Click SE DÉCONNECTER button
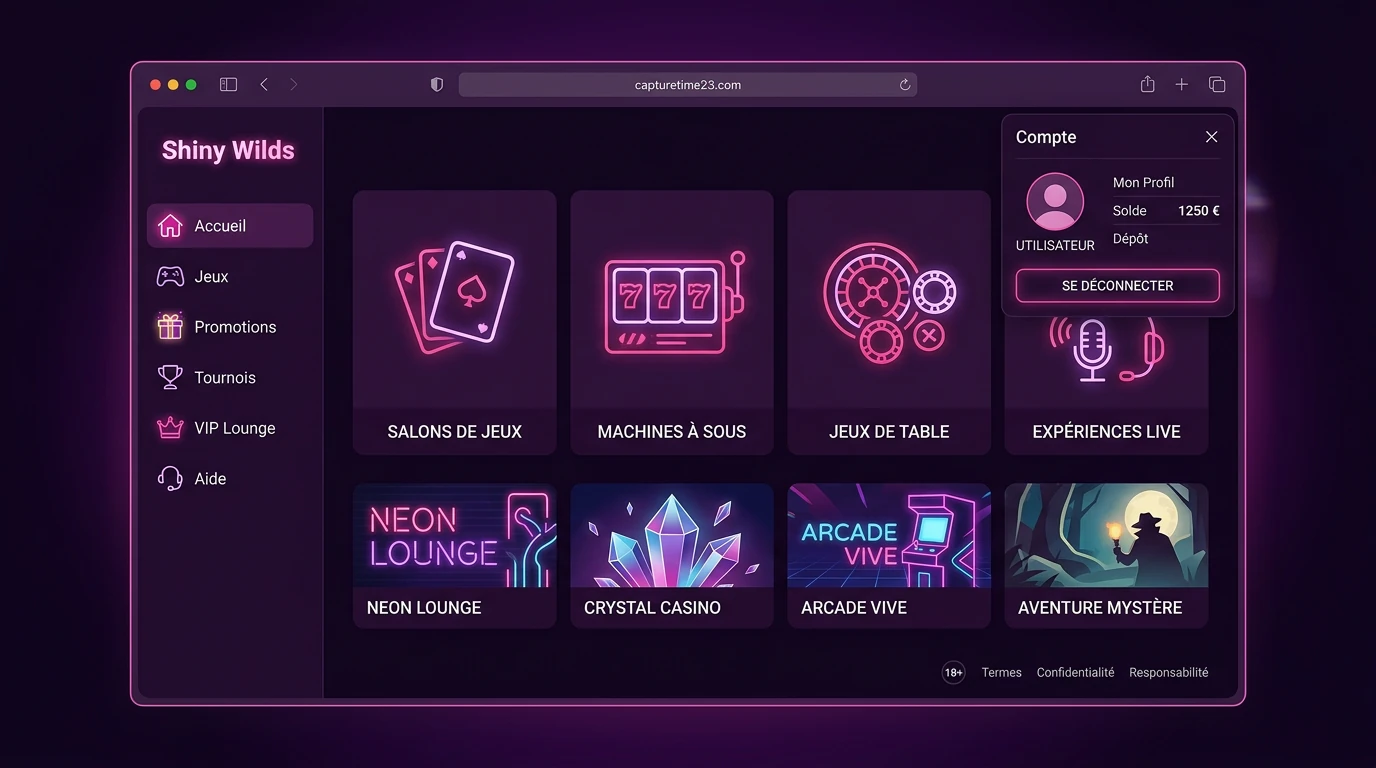1376x768 pixels. pyautogui.click(x=1118, y=286)
